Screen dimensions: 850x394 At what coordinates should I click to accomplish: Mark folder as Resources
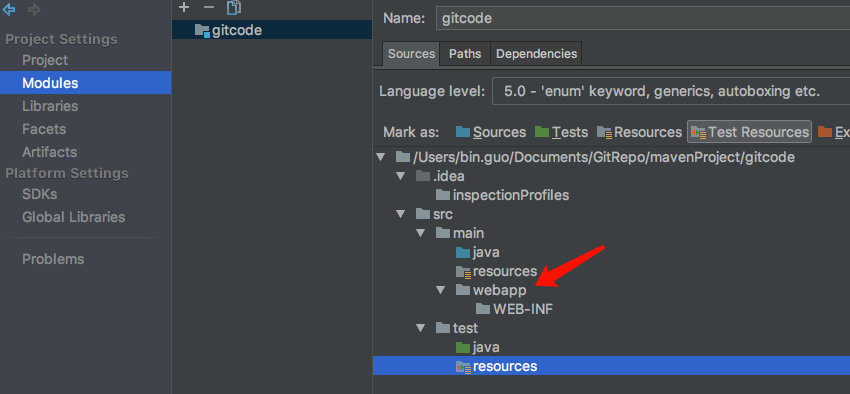tap(639, 132)
